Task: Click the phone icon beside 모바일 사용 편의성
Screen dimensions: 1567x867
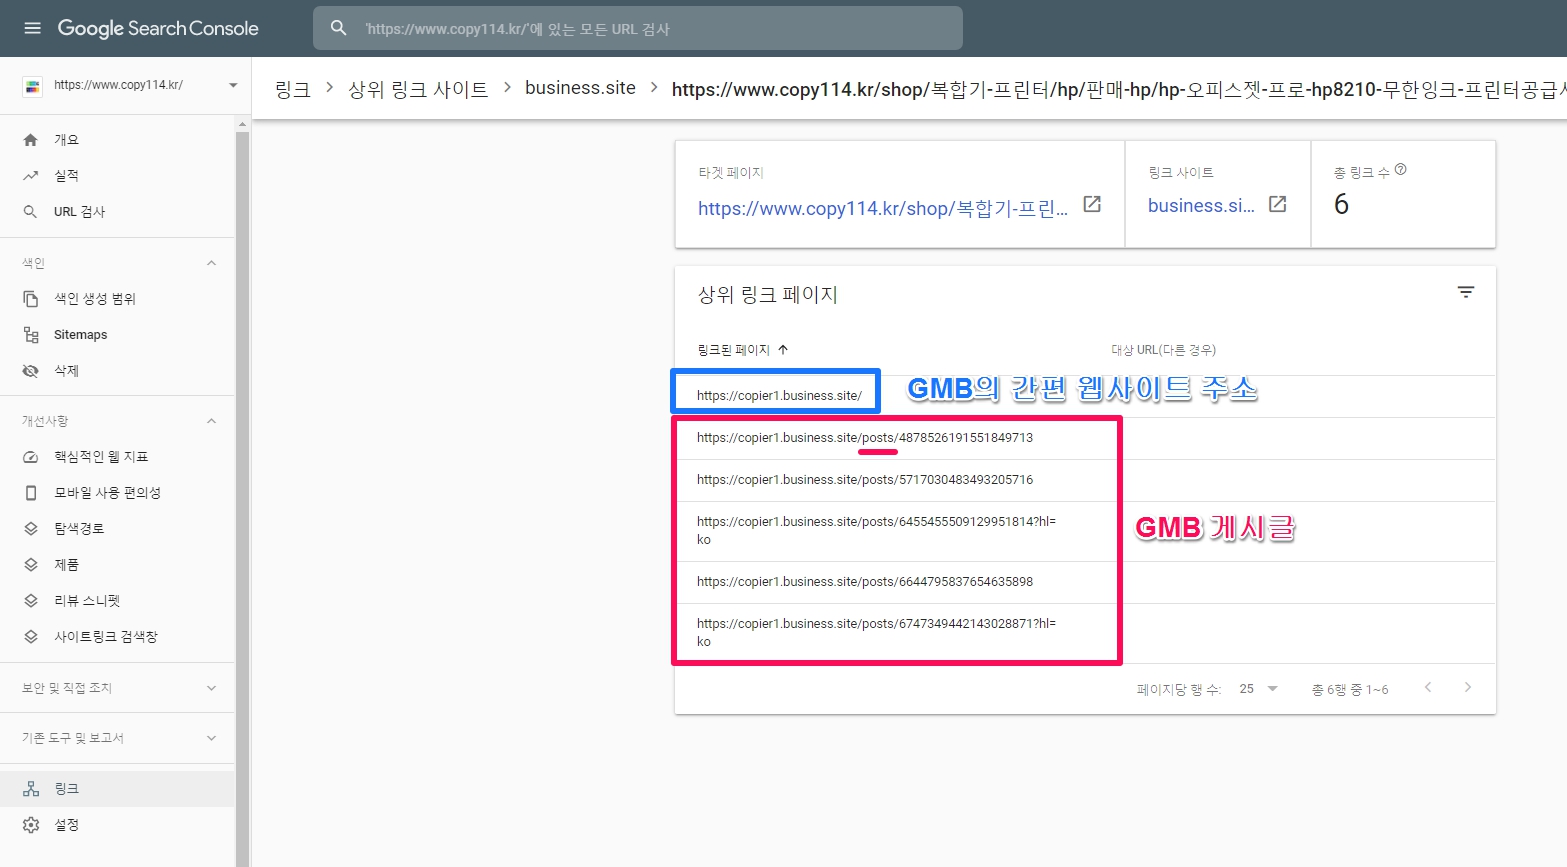Action: pos(31,493)
